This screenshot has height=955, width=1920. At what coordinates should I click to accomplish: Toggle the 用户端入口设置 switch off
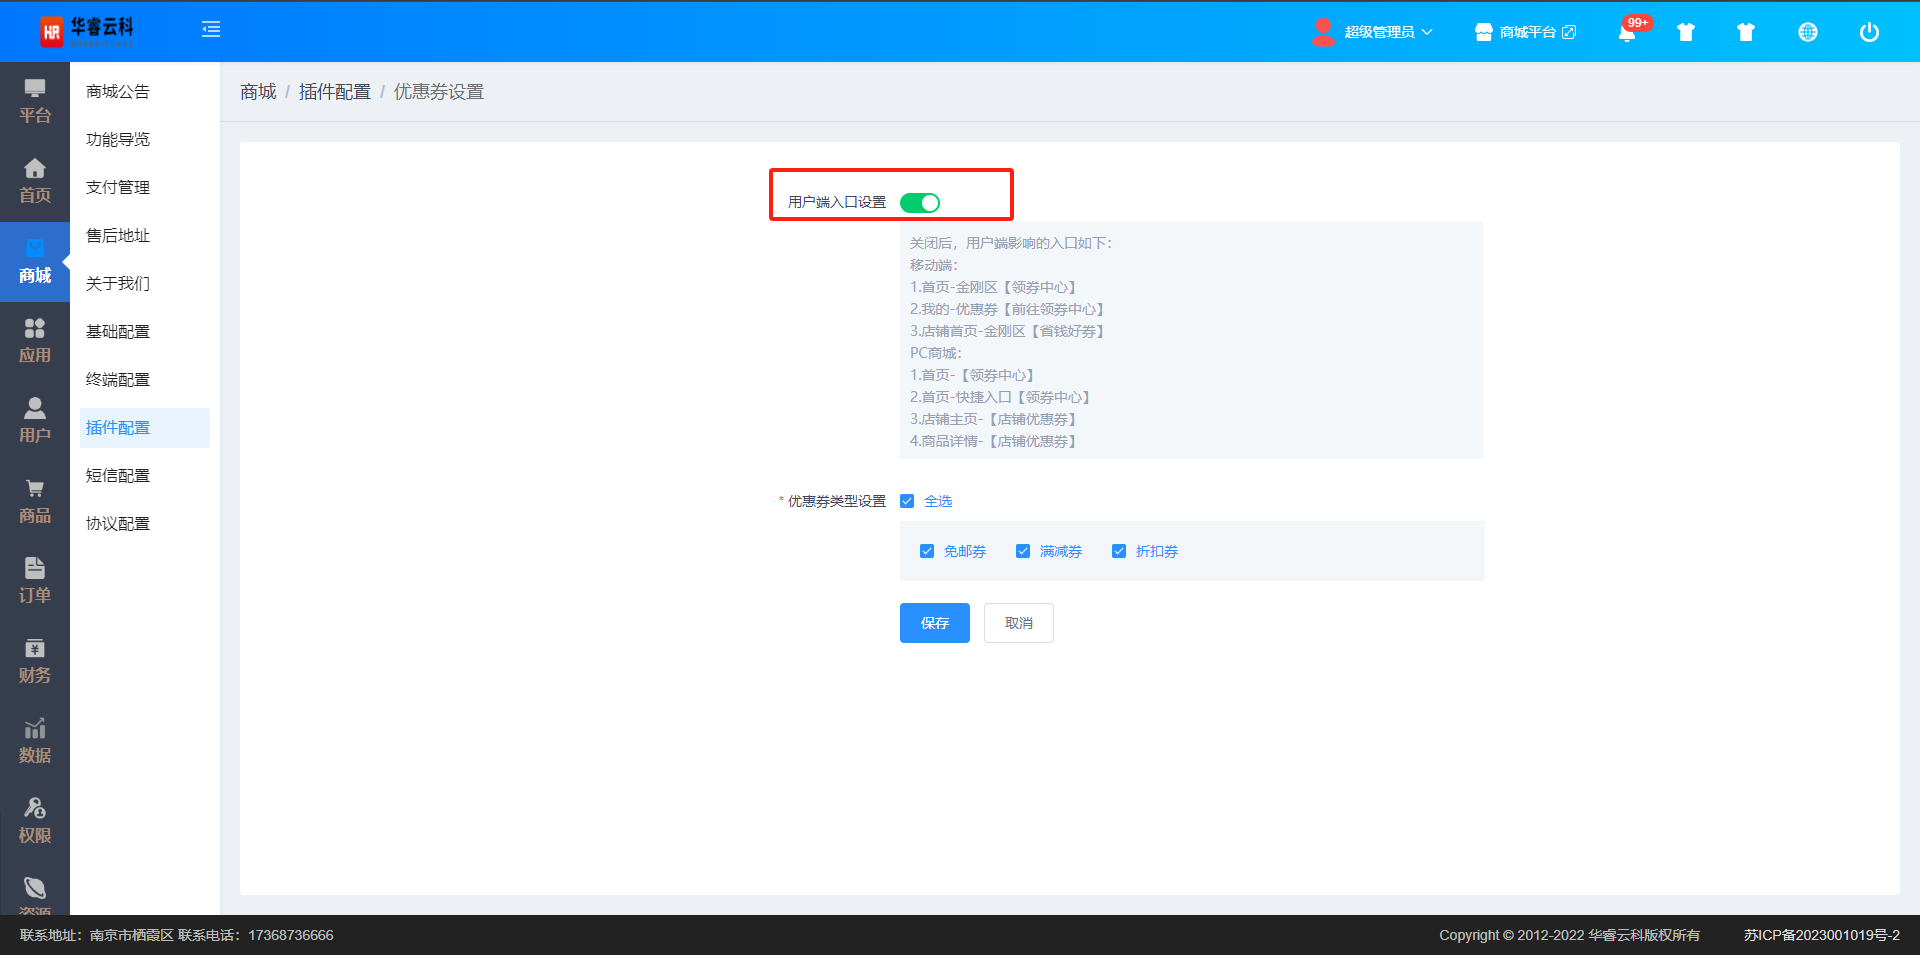[919, 203]
